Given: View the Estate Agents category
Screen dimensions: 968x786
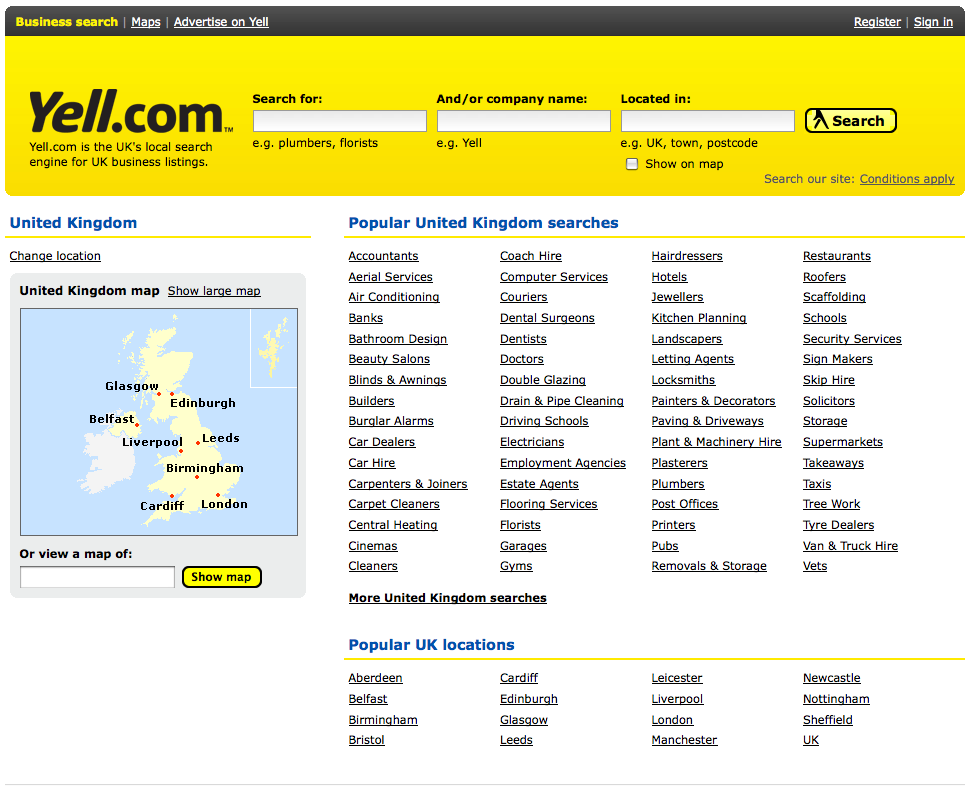Looking at the screenshot, I should [x=539, y=484].
